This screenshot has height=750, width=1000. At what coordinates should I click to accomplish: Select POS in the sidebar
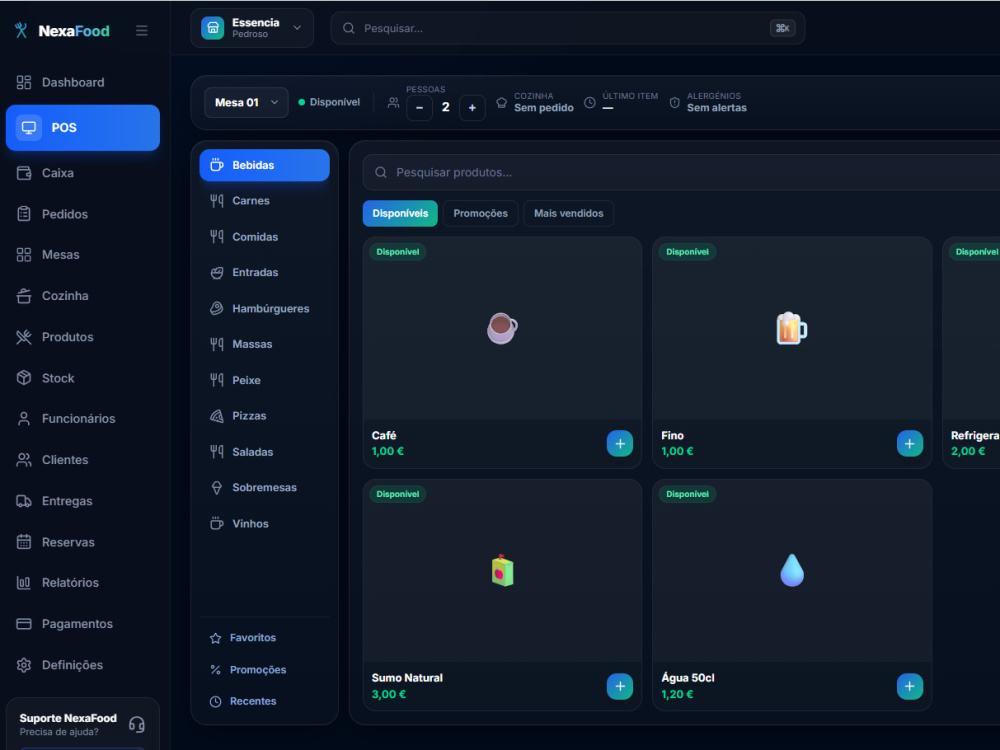[82, 128]
